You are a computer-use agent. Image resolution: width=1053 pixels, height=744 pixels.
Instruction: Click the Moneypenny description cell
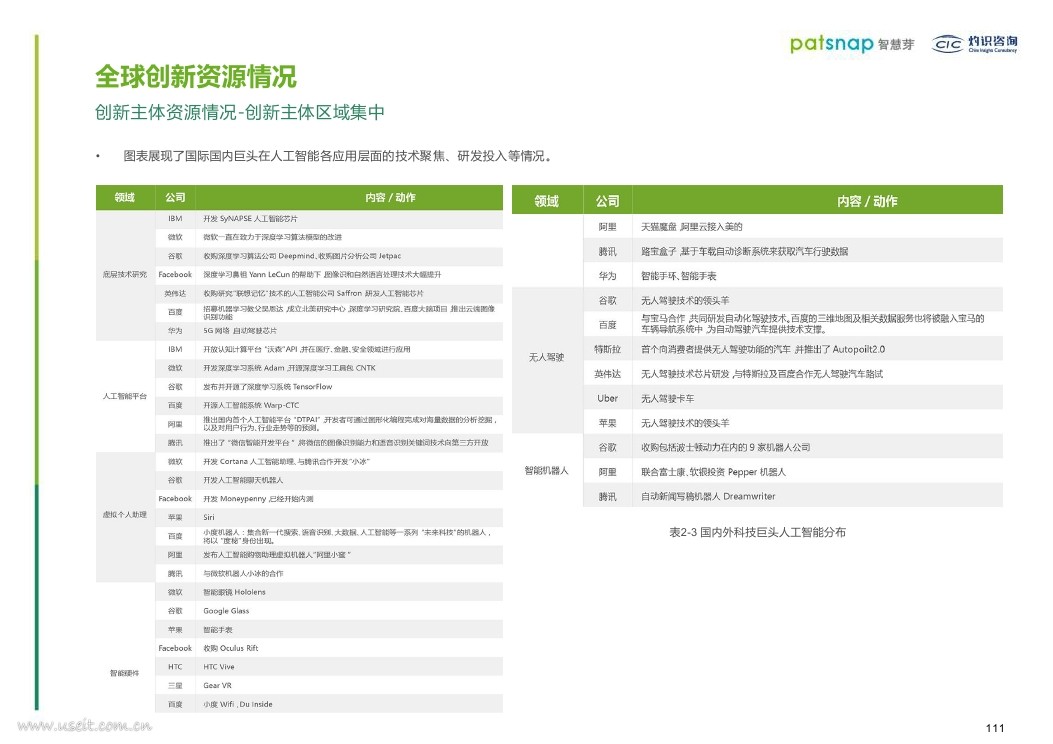pos(349,499)
